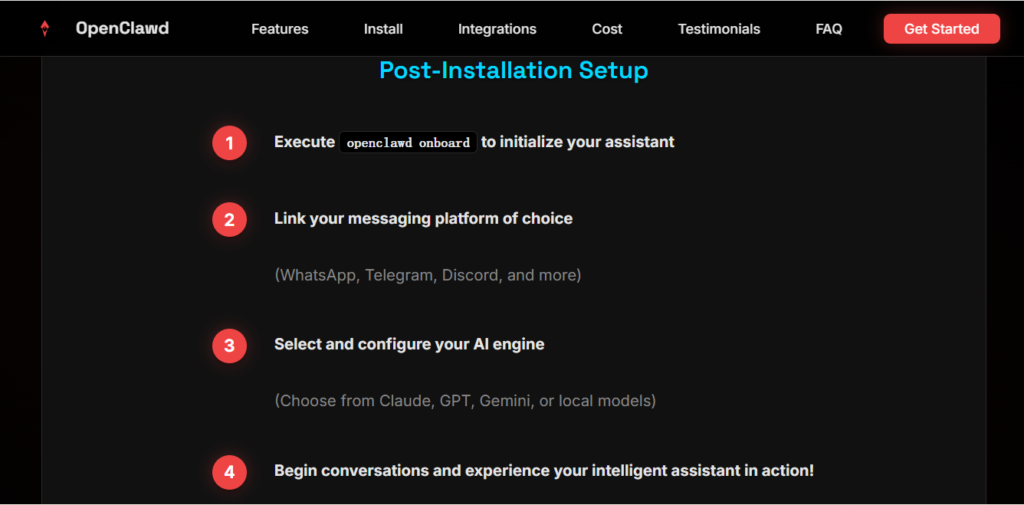Click Select and configure your AI engine

(x=409, y=344)
